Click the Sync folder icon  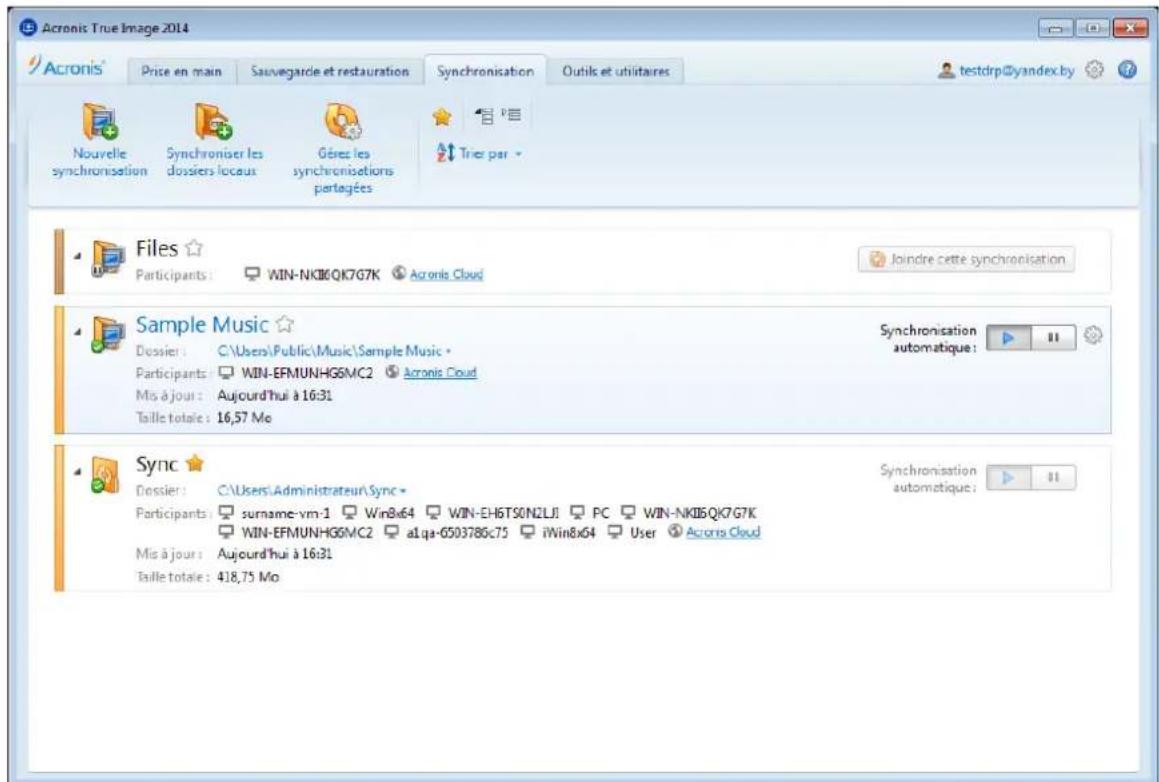click(107, 475)
